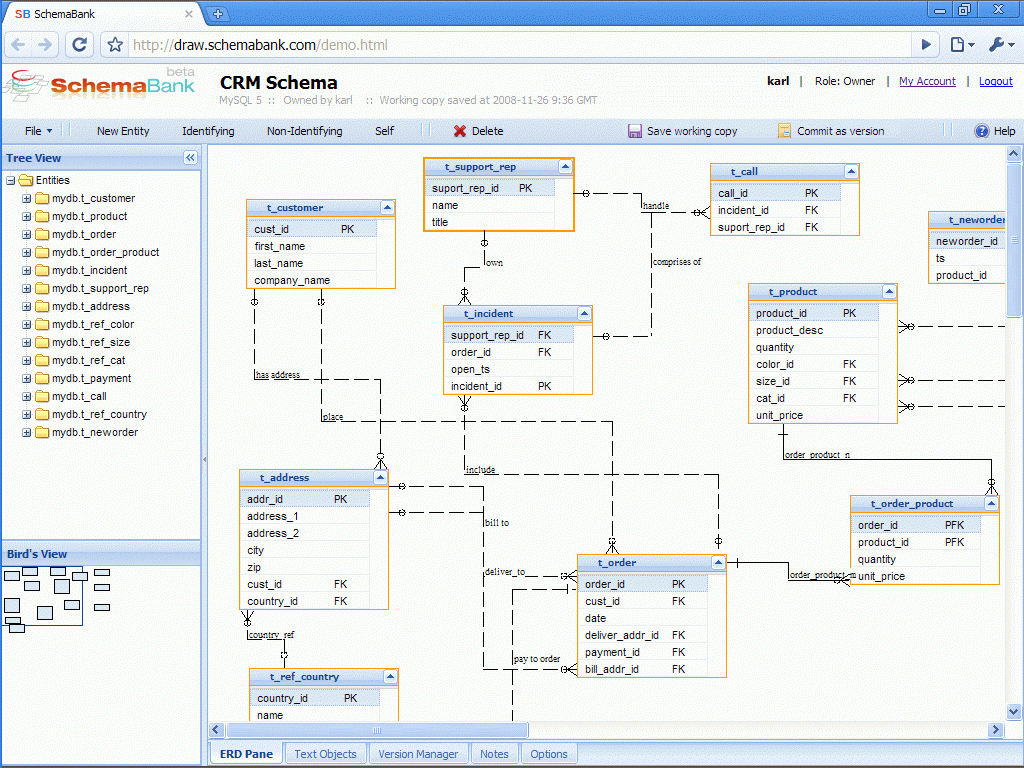The width and height of the screenshot is (1024, 768).
Task: Reload the page with the refresh icon
Action: [79, 44]
